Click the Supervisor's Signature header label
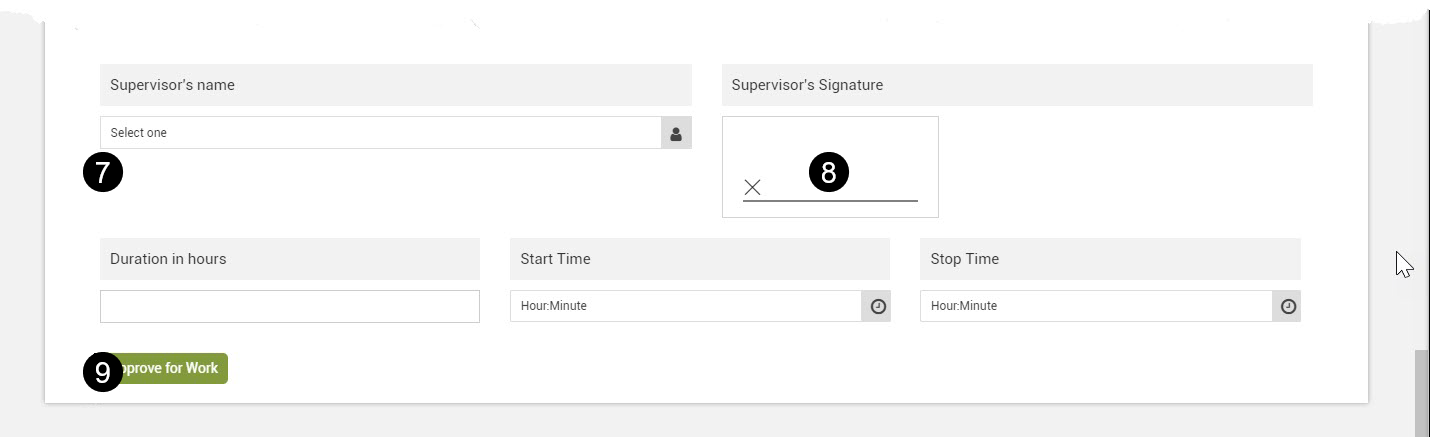This screenshot has height=437, width=1430. click(x=807, y=85)
